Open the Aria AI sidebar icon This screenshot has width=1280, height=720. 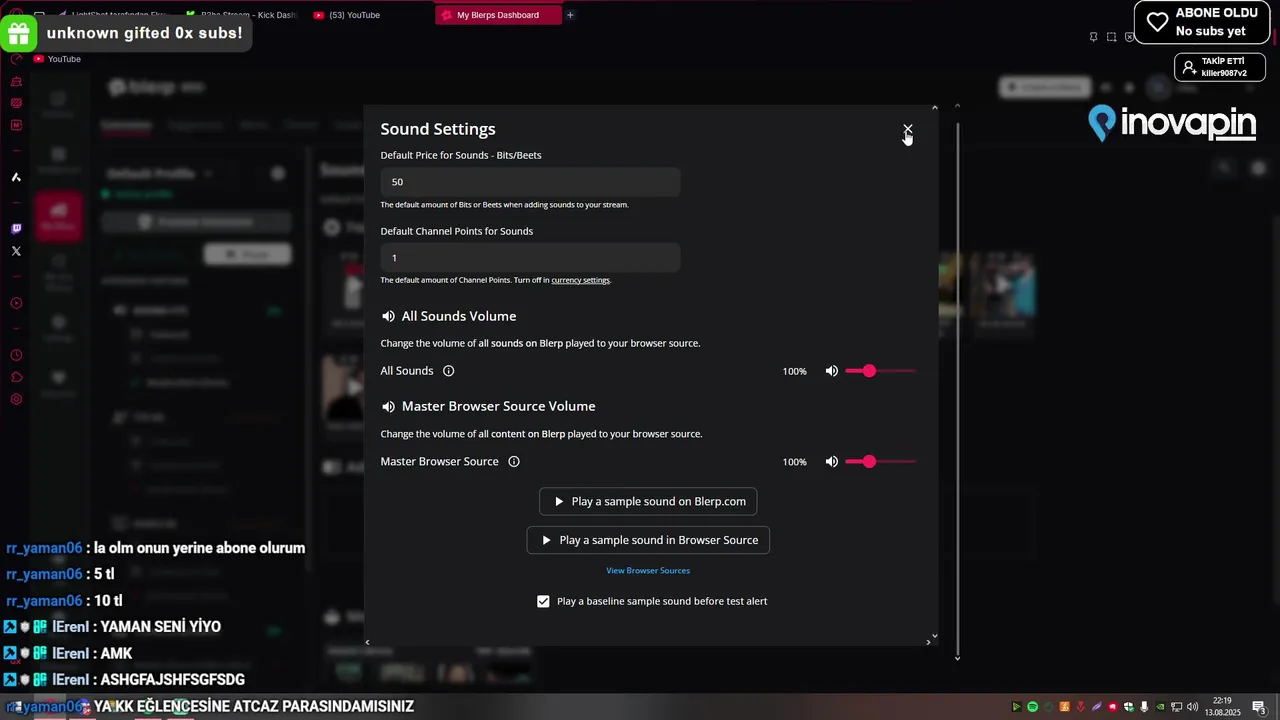16,177
